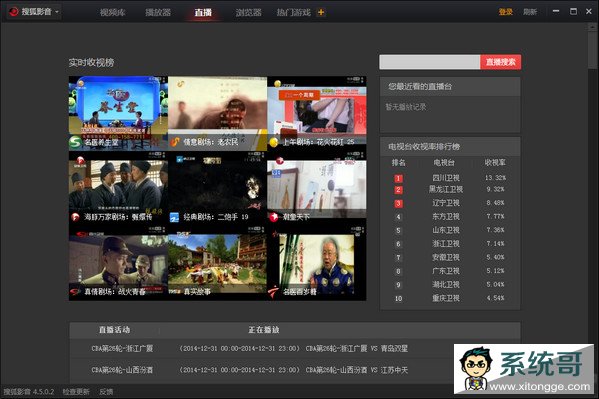Maximize the 搜狐影音 window
This screenshot has width=599, height=399.
[x=573, y=11]
